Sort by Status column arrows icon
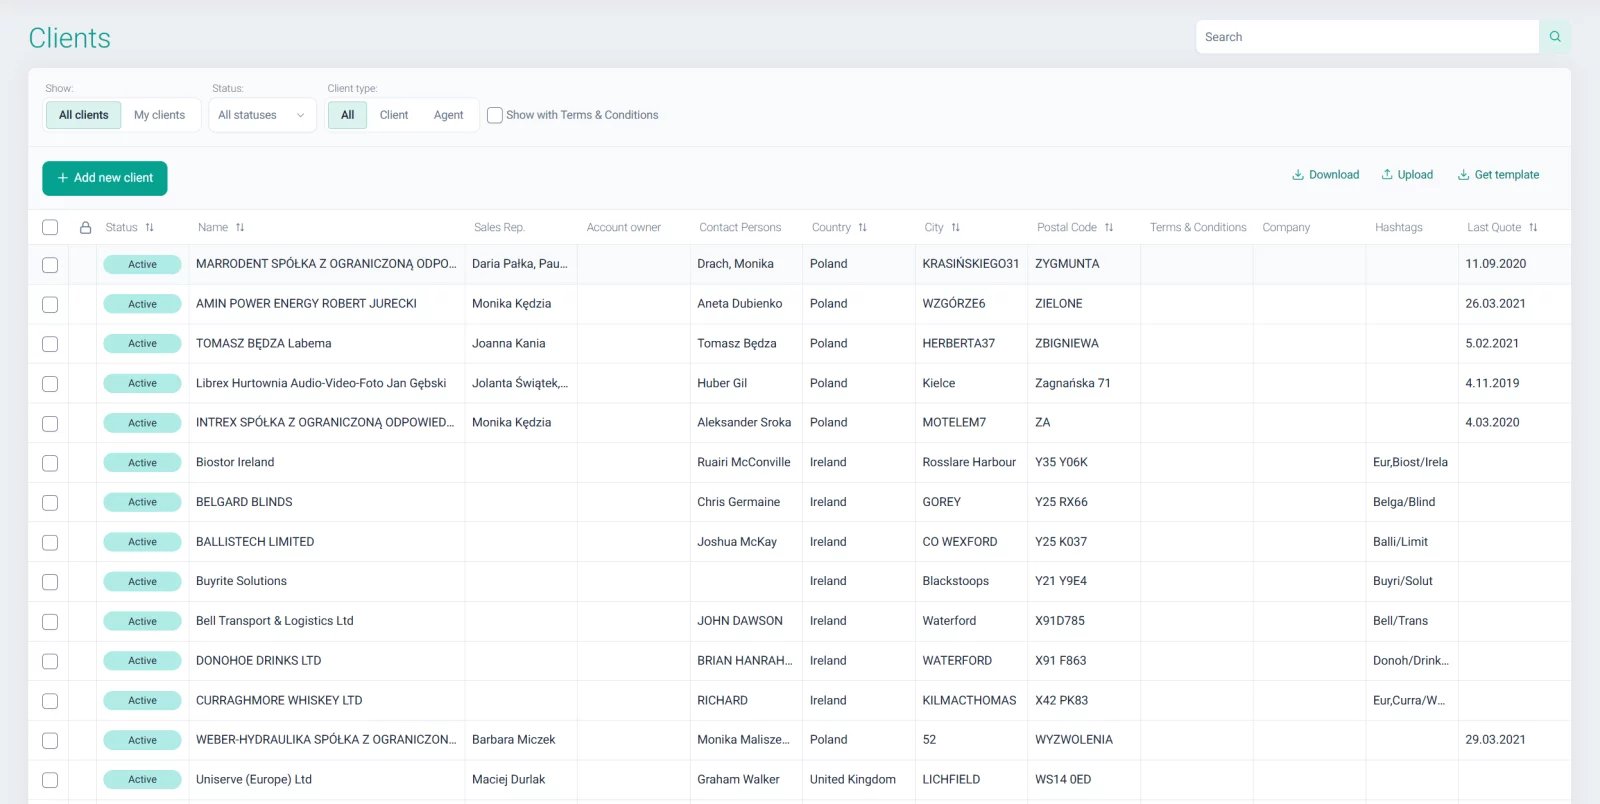 [150, 228]
